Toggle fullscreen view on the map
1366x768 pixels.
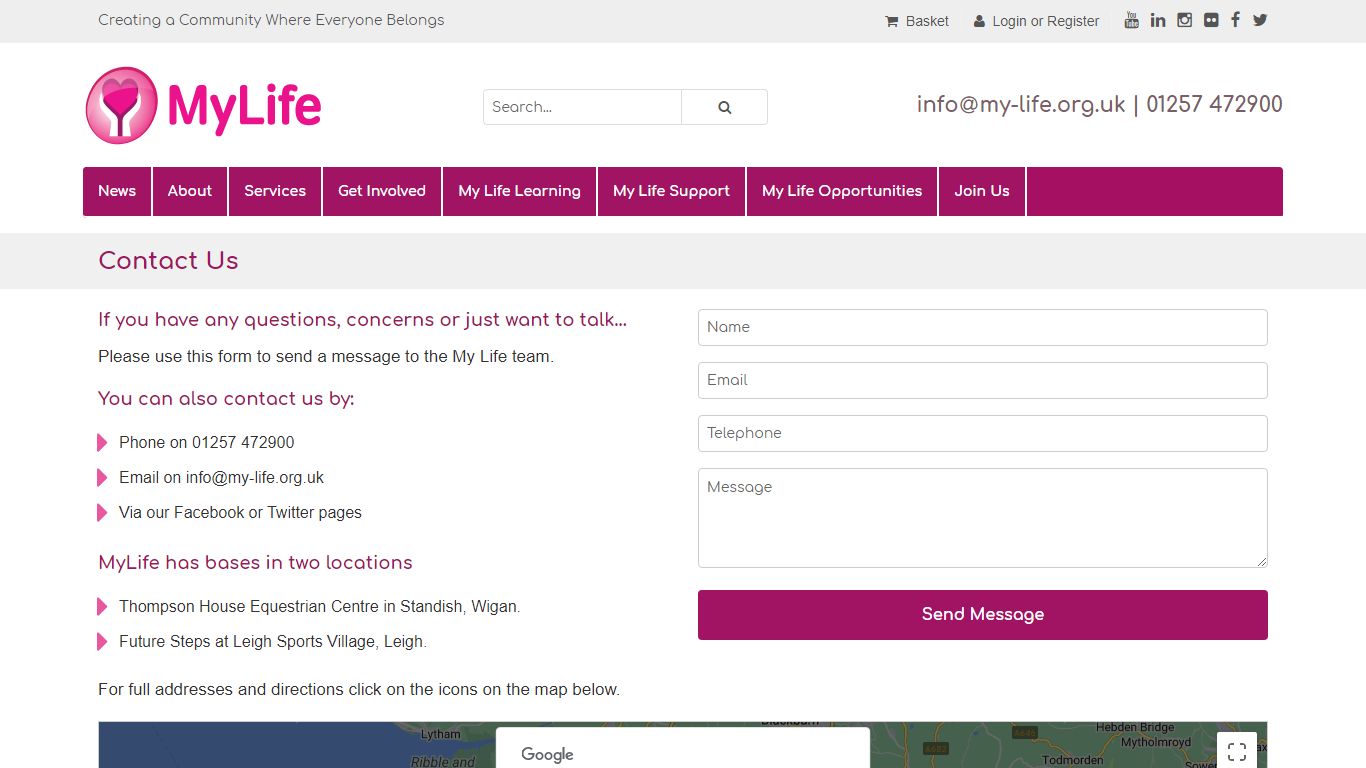pyautogui.click(x=1237, y=751)
